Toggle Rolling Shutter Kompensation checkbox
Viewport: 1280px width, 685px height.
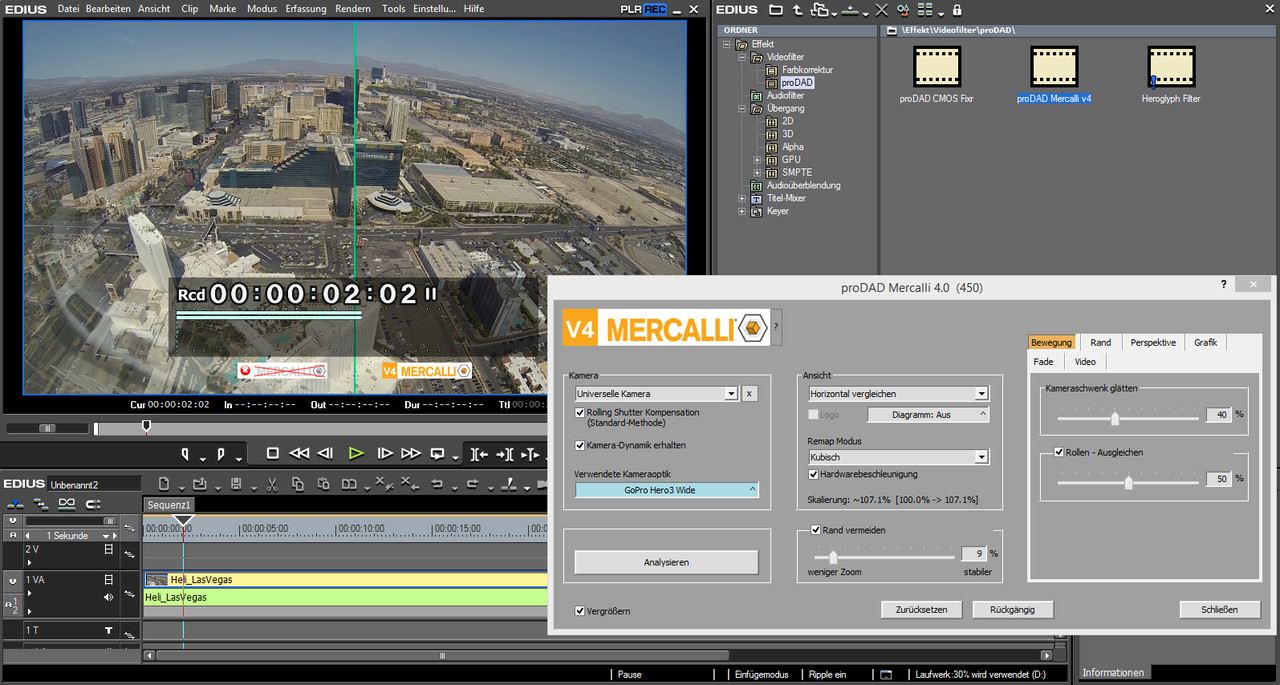click(x=580, y=412)
